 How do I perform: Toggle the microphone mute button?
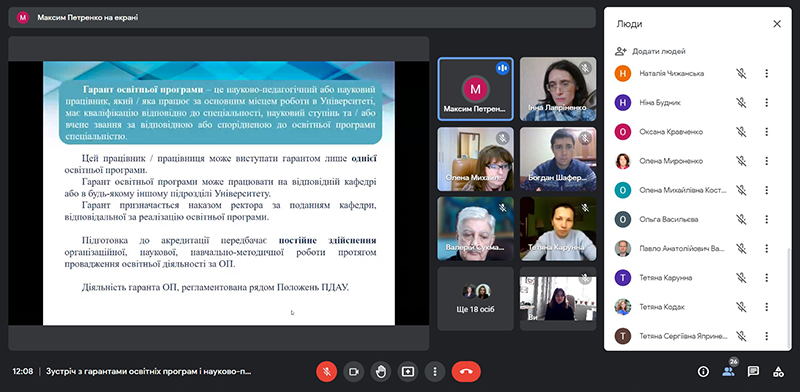(327, 372)
